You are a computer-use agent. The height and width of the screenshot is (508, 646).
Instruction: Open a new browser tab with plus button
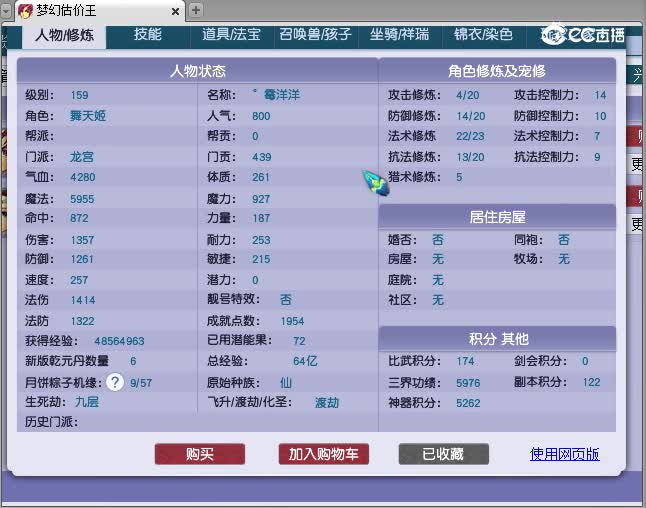196,10
